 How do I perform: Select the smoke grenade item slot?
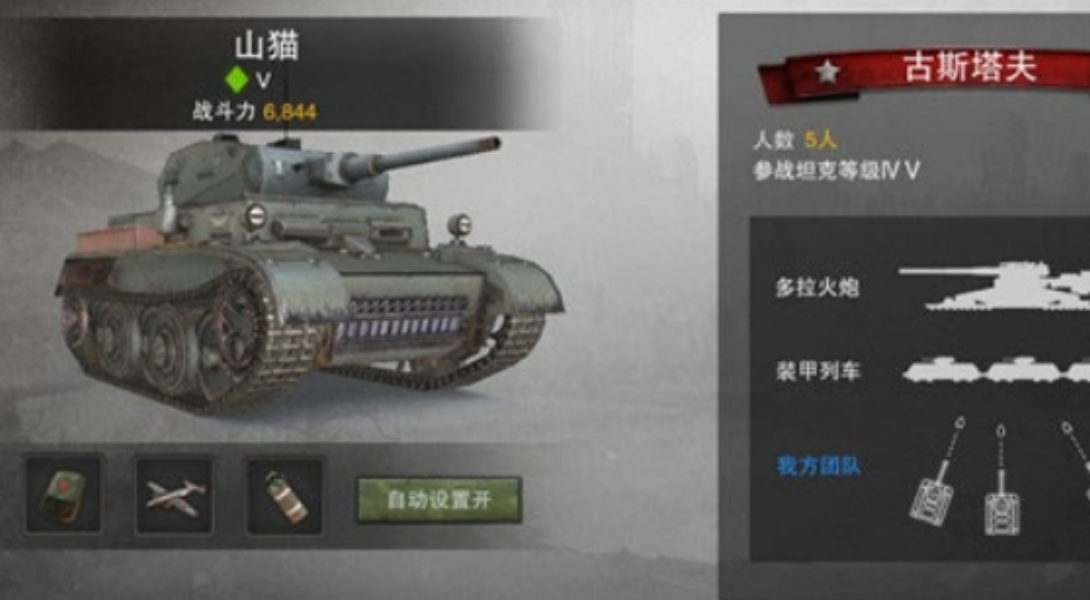tap(285, 495)
